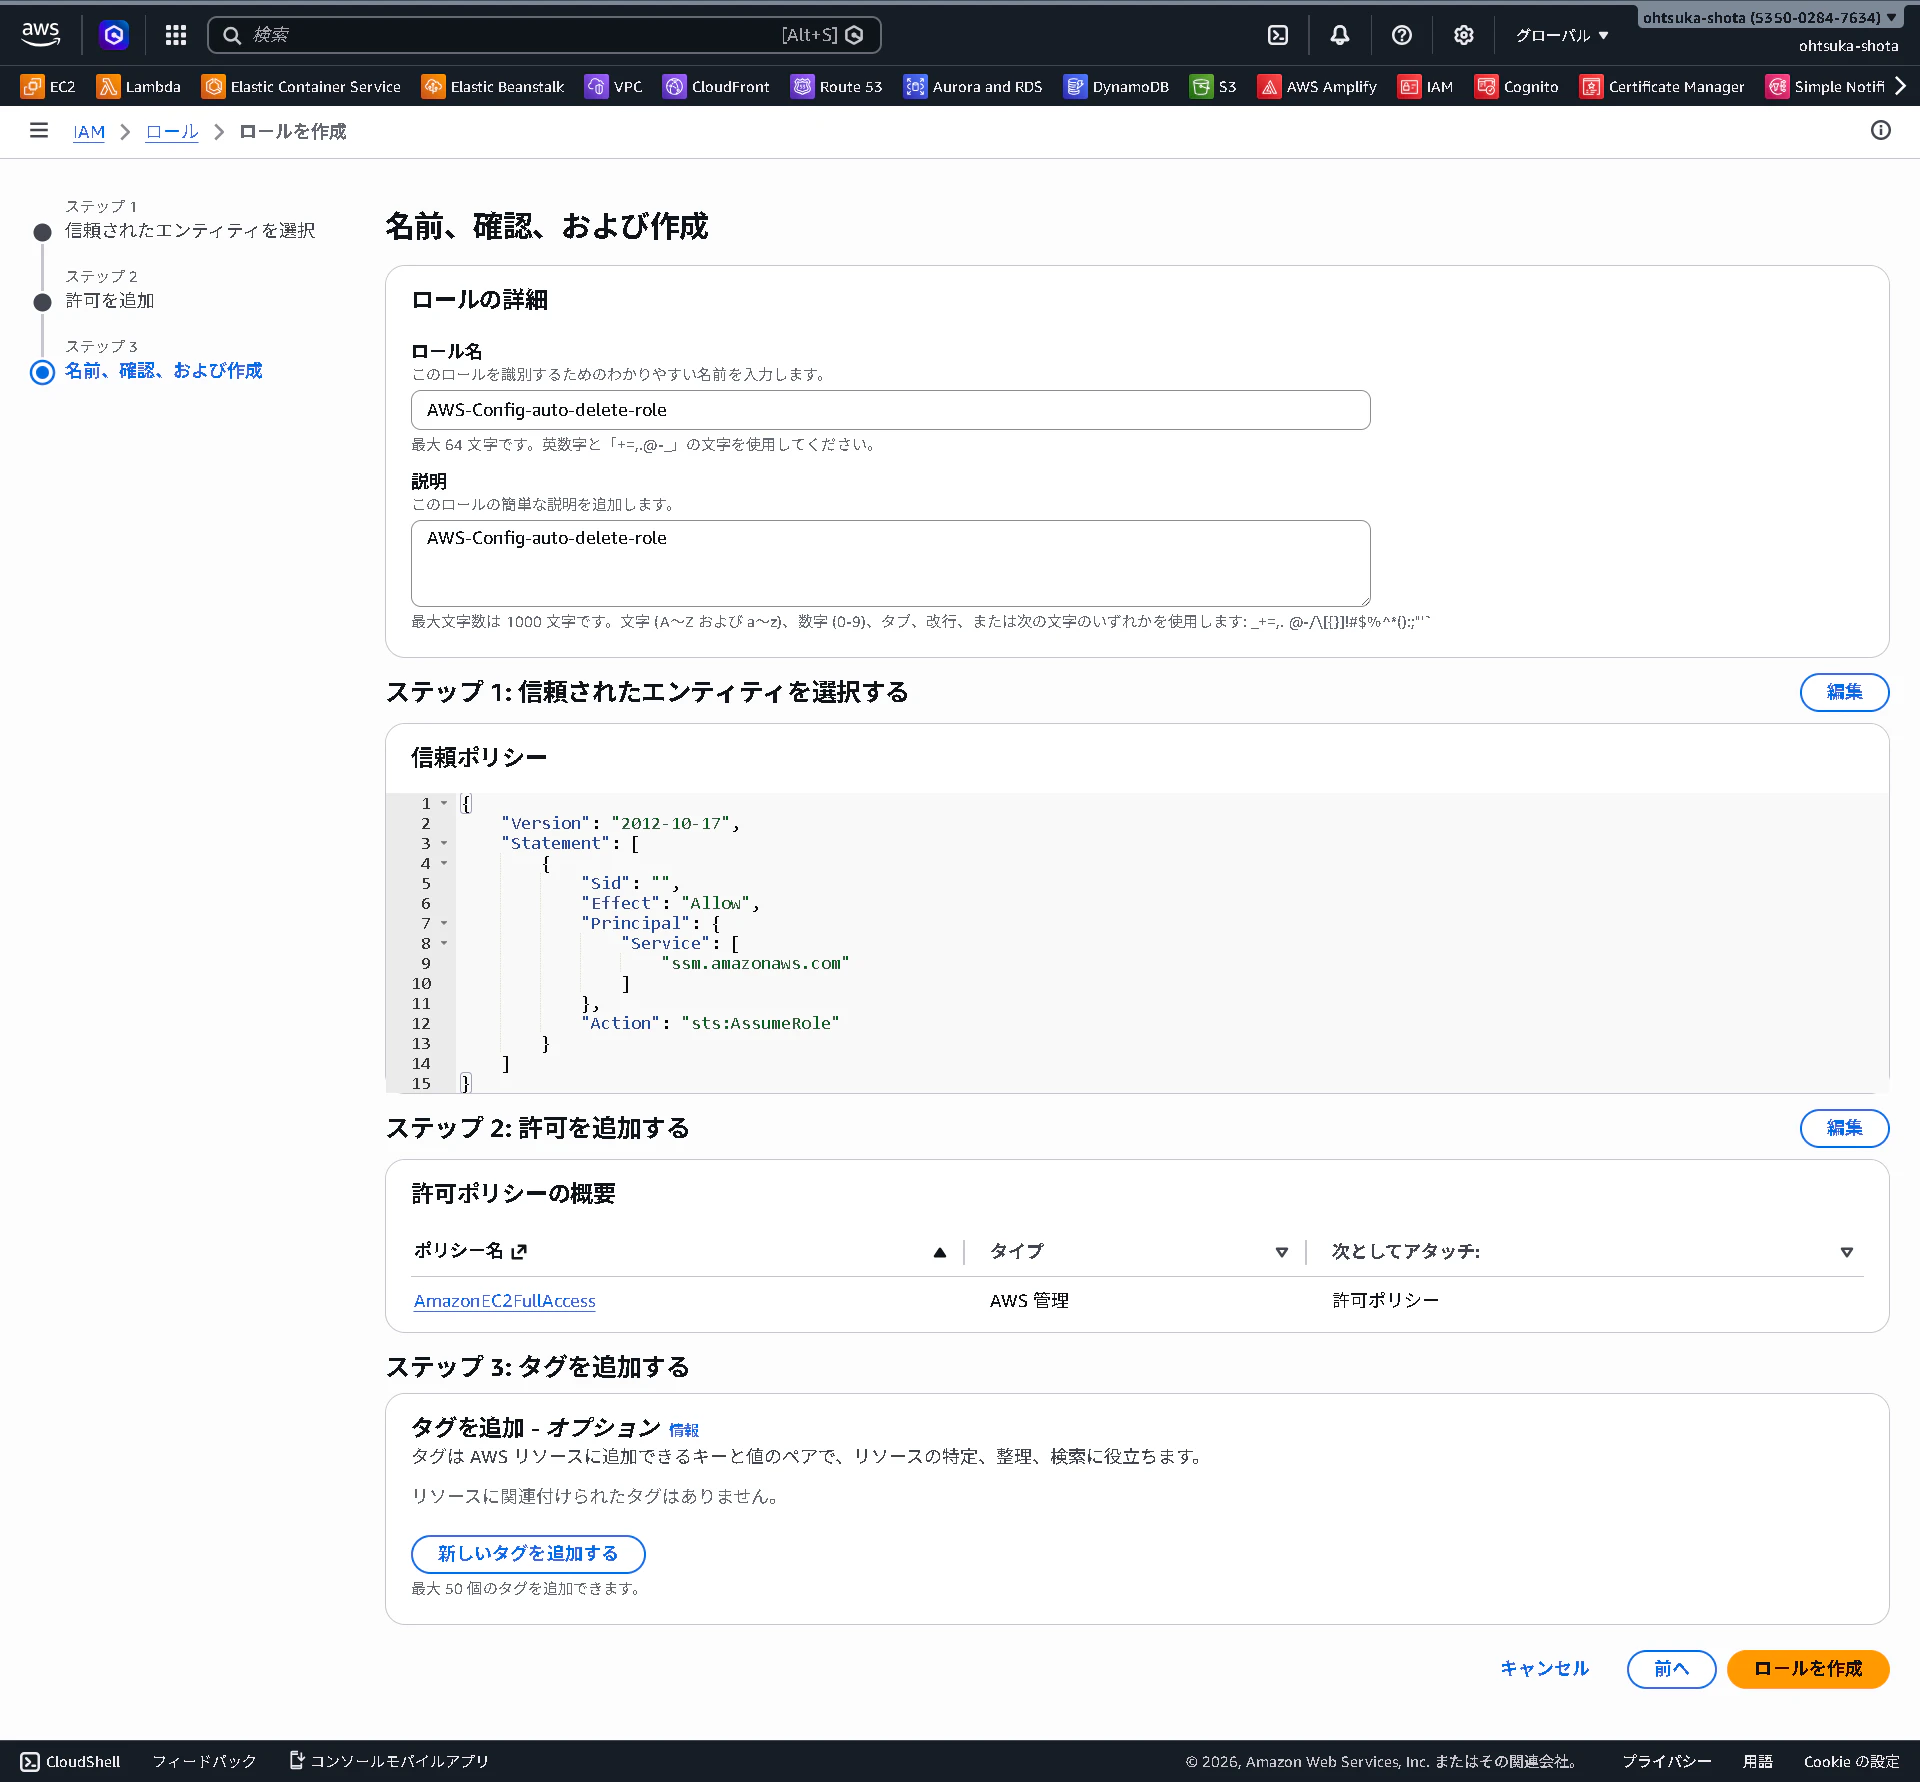Image resolution: width=1920 pixels, height=1782 pixels.
Task: Sort by タイプ column arrow
Action: coord(1282,1252)
